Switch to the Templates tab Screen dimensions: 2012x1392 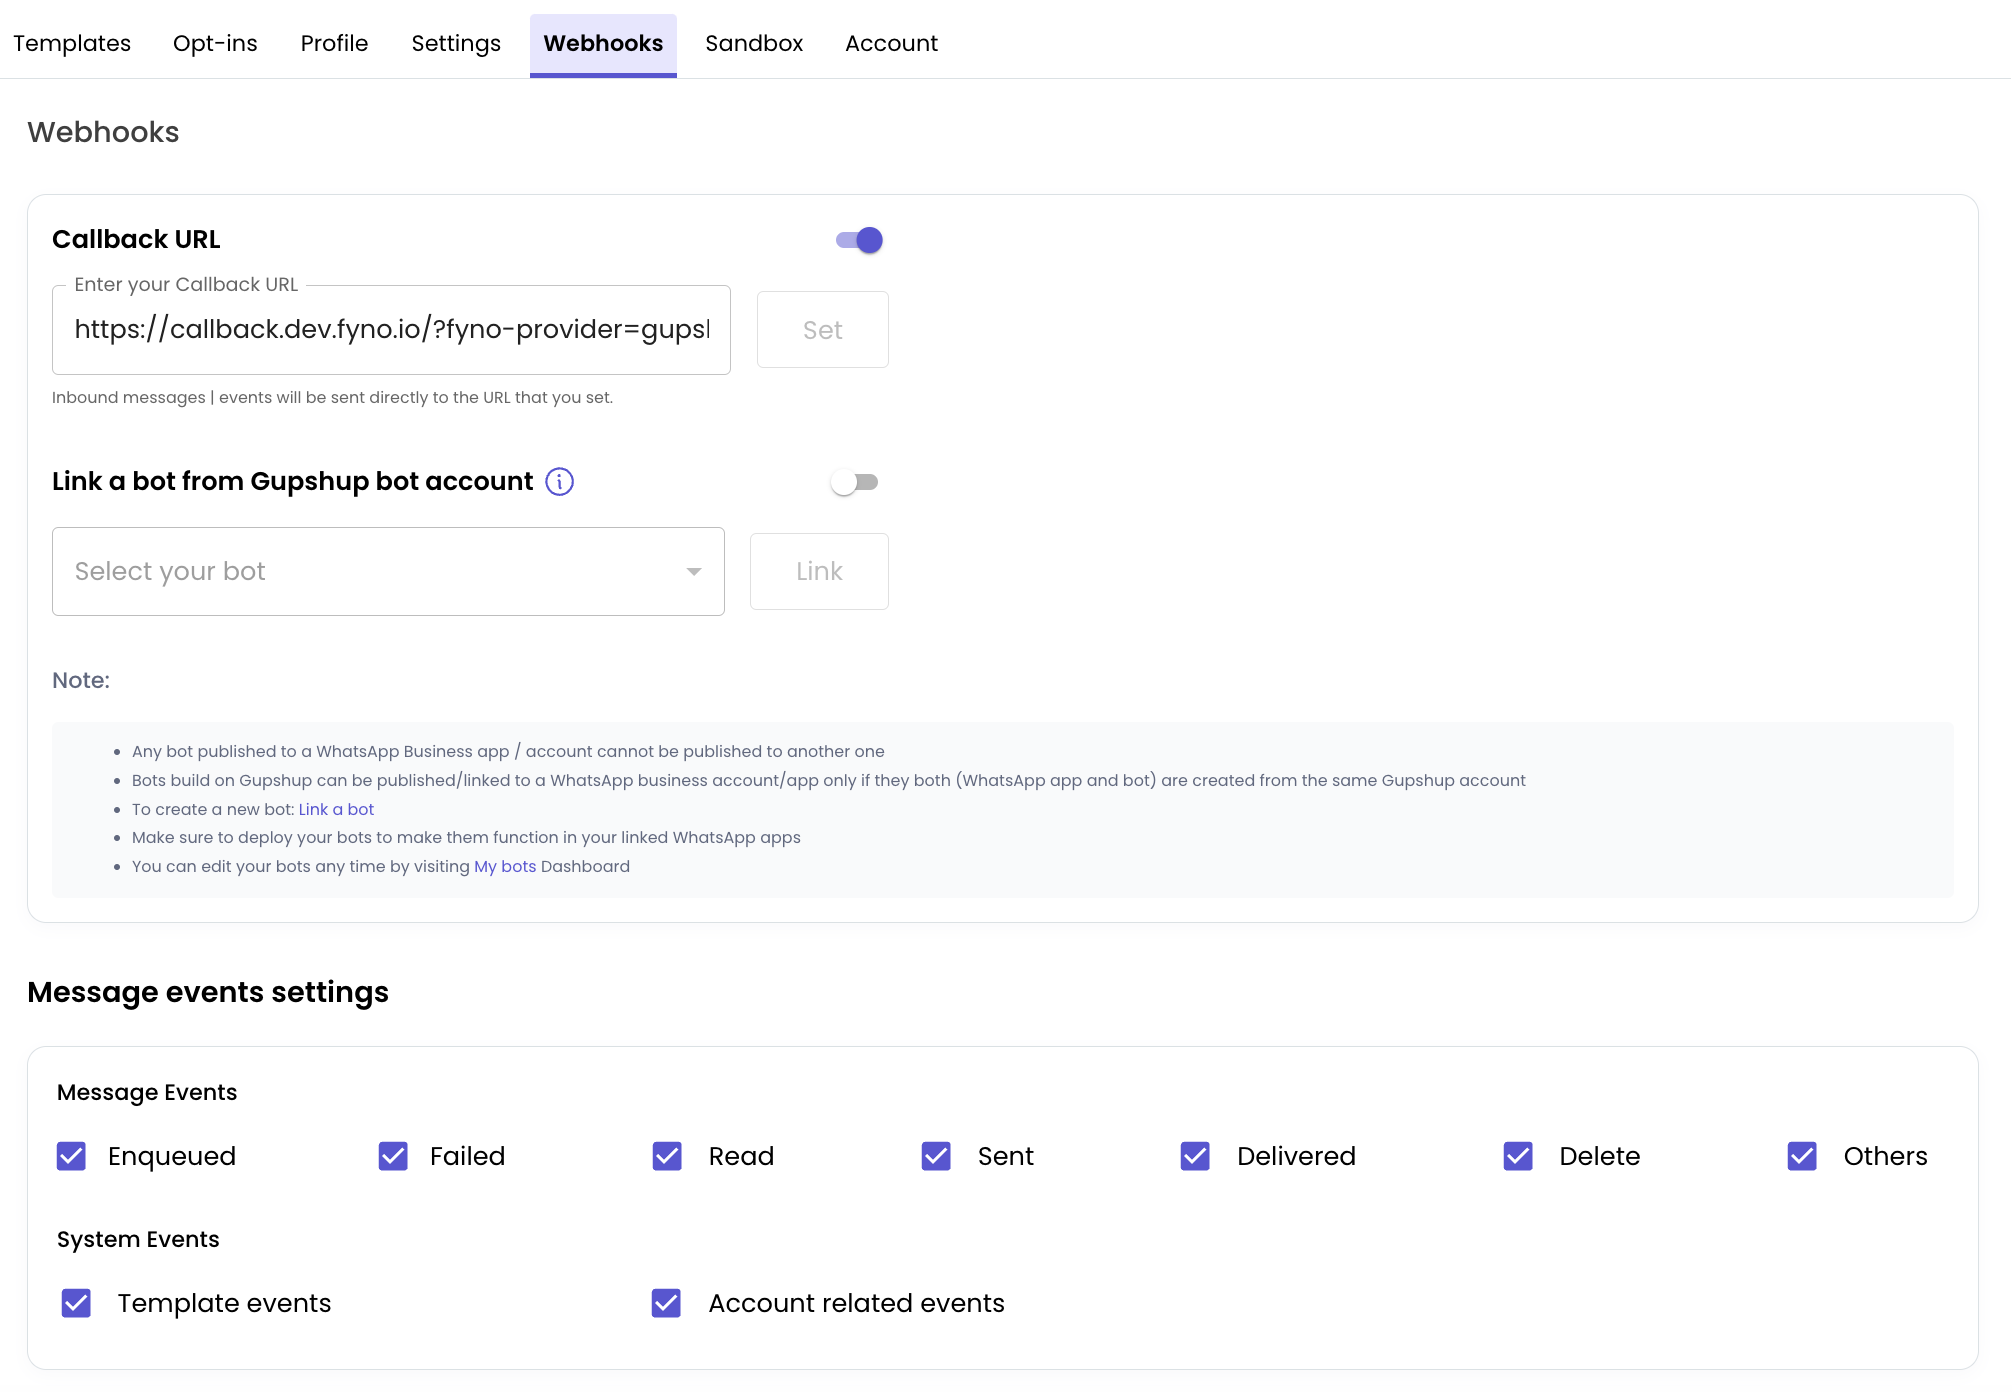coord(72,44)
